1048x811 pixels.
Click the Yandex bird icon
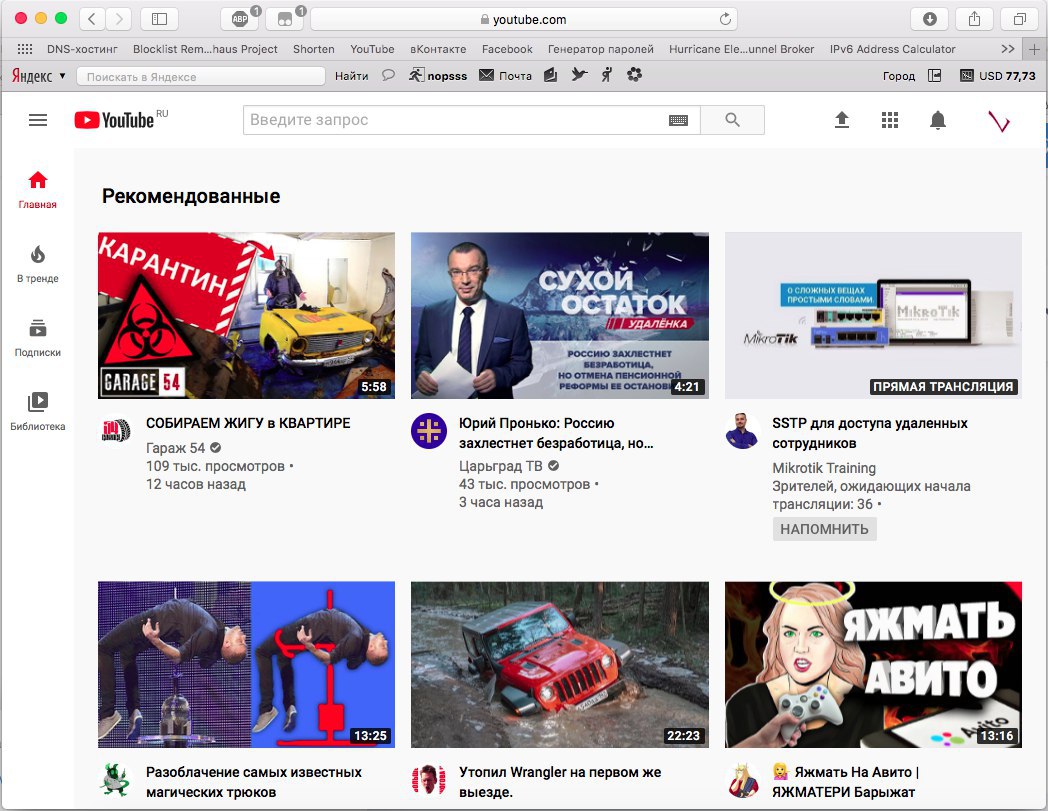[x=579, y=75]
